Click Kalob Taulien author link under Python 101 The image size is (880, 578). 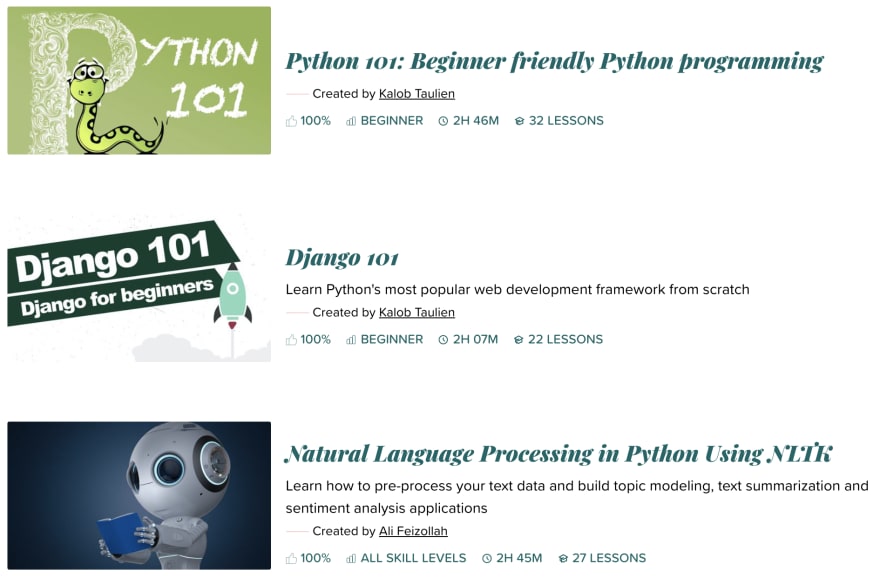416,94
